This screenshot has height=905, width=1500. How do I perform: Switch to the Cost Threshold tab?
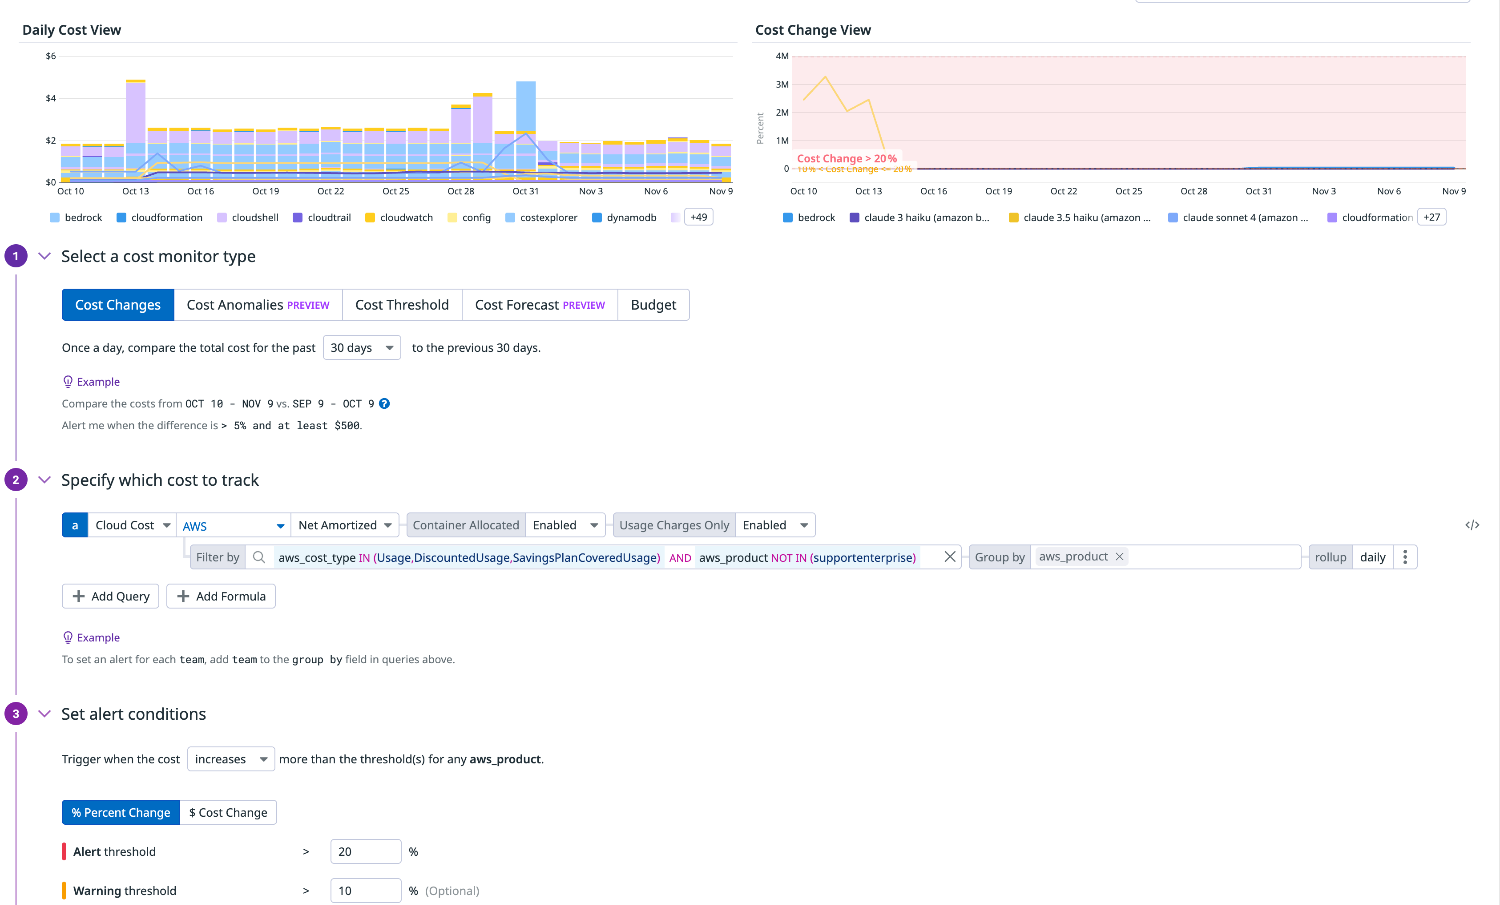point(402,305)
